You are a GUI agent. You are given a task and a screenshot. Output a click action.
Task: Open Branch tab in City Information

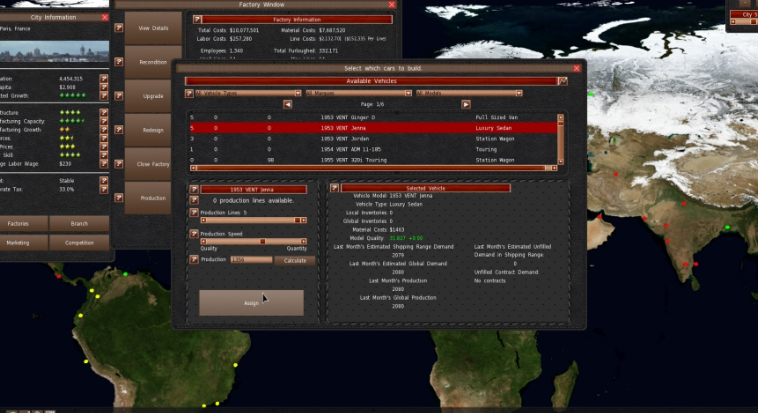(79, 223)
